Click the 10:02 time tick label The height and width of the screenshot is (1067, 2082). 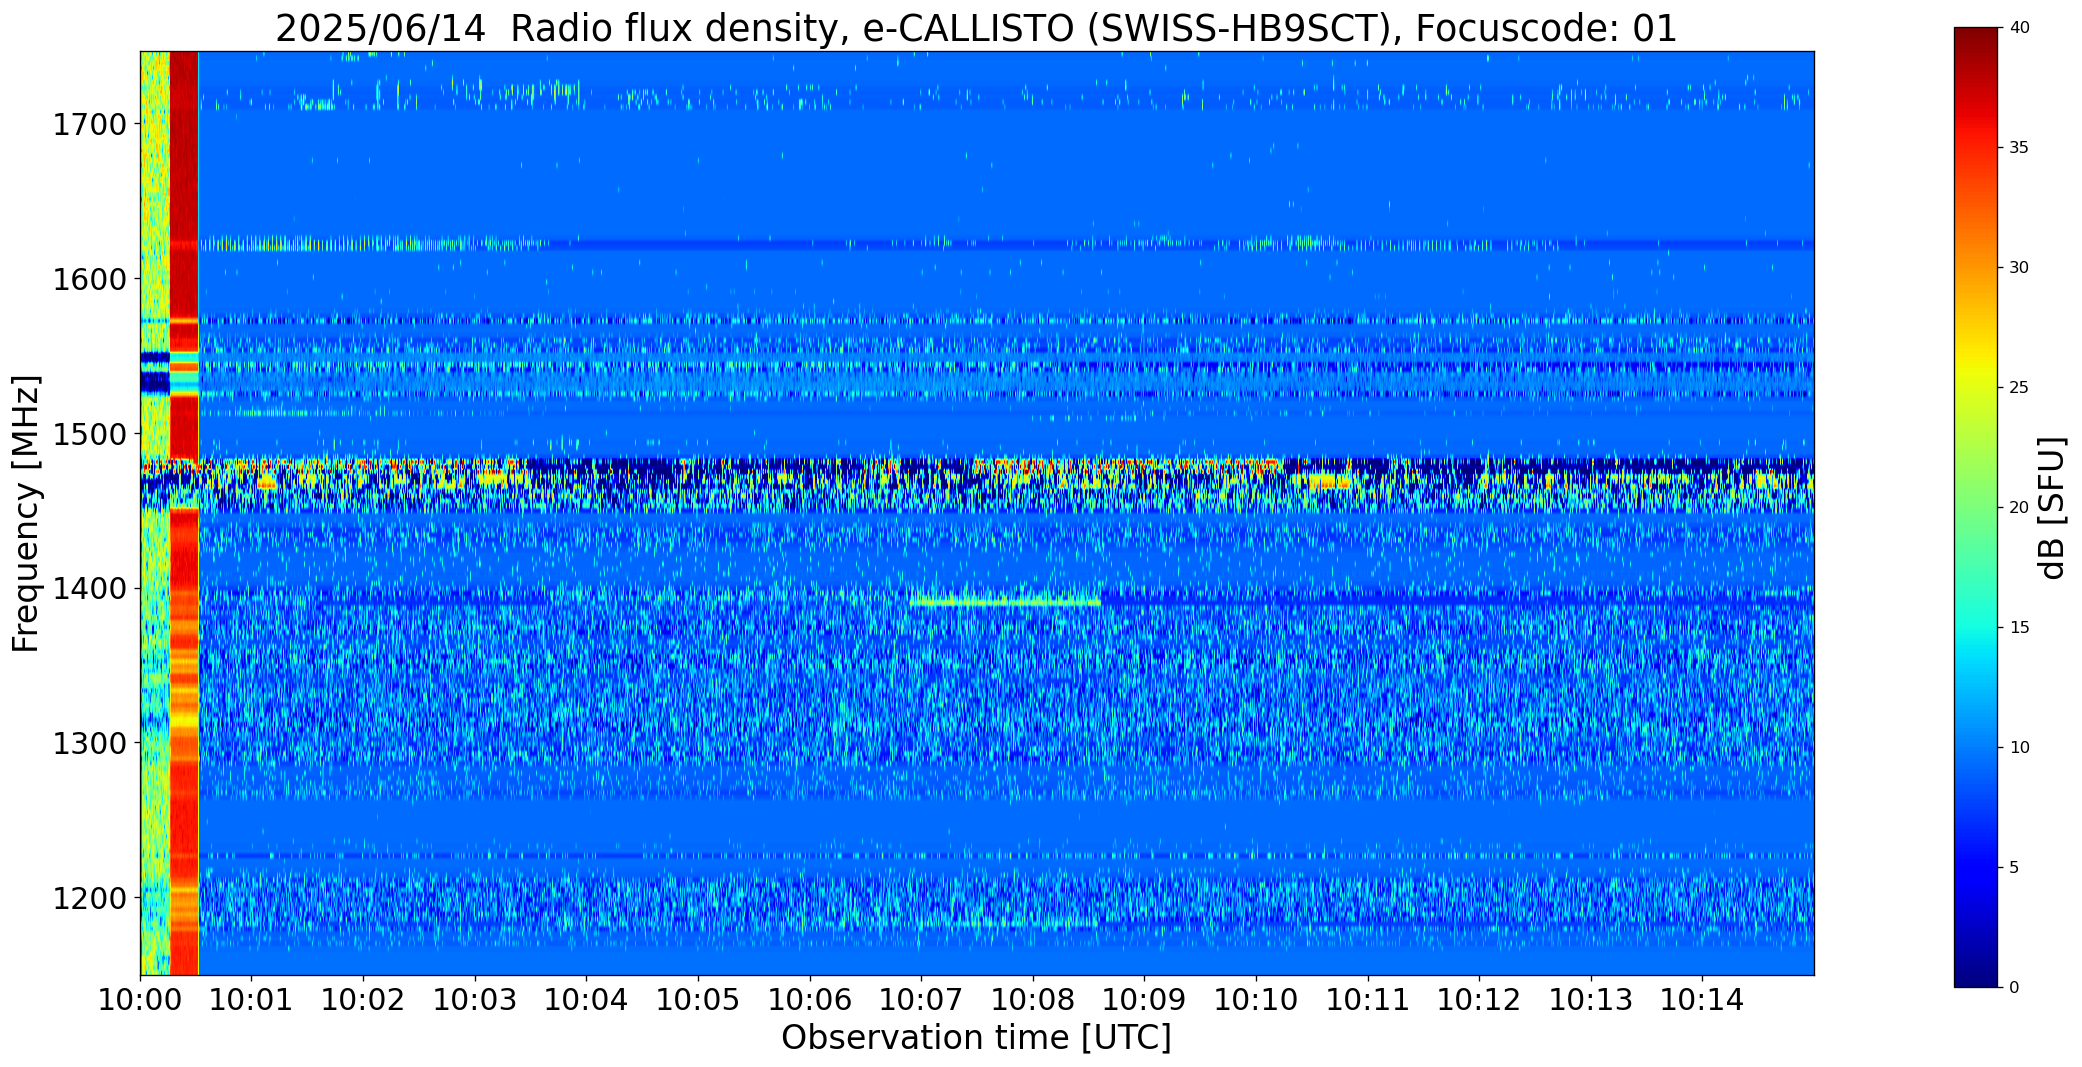coord(363,1000)
